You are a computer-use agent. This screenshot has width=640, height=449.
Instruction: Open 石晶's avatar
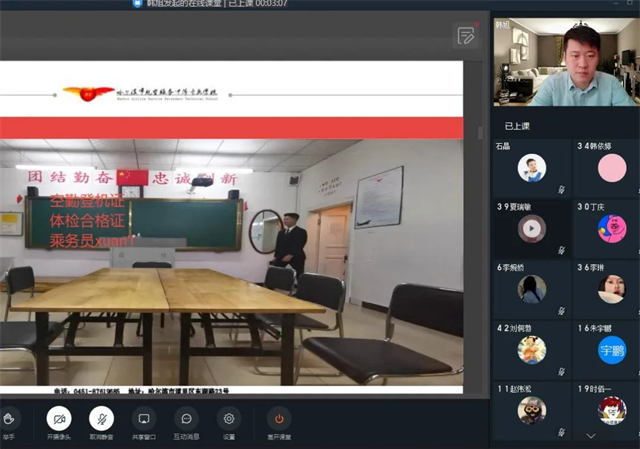pos(532,168)
